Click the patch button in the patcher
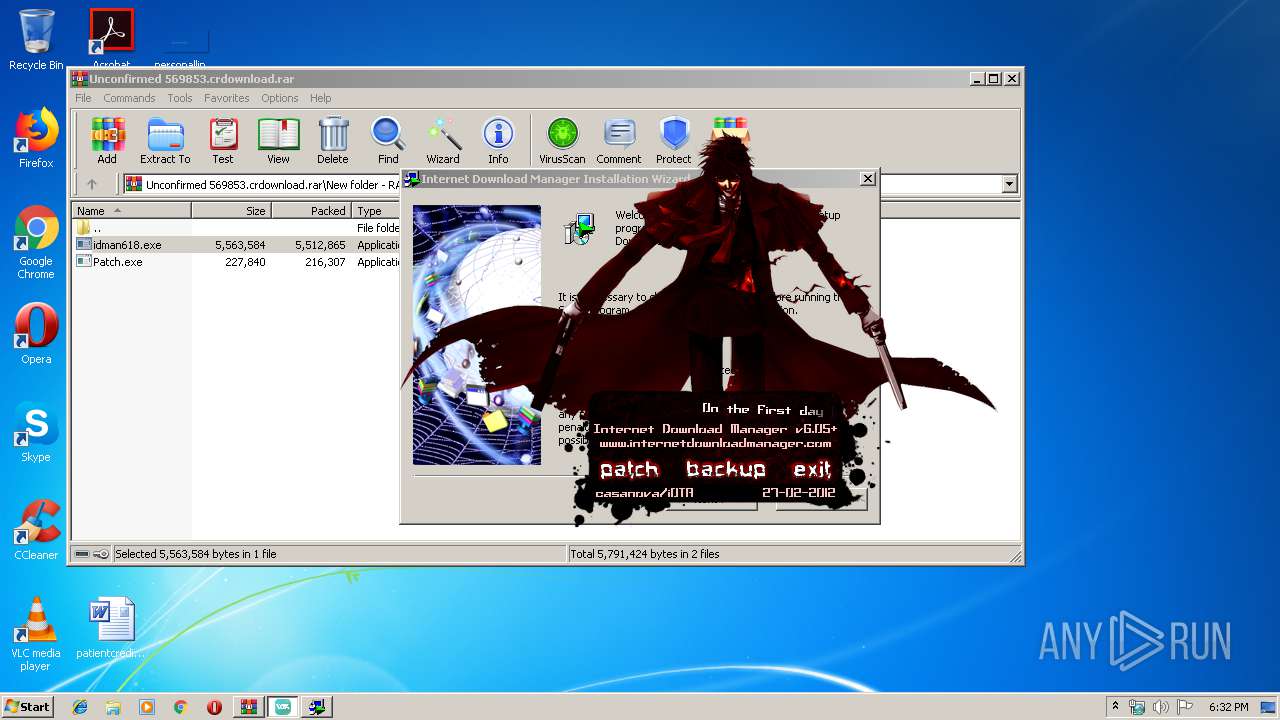The height and width of the screenshot is (720, 1280). pos(629,469)
